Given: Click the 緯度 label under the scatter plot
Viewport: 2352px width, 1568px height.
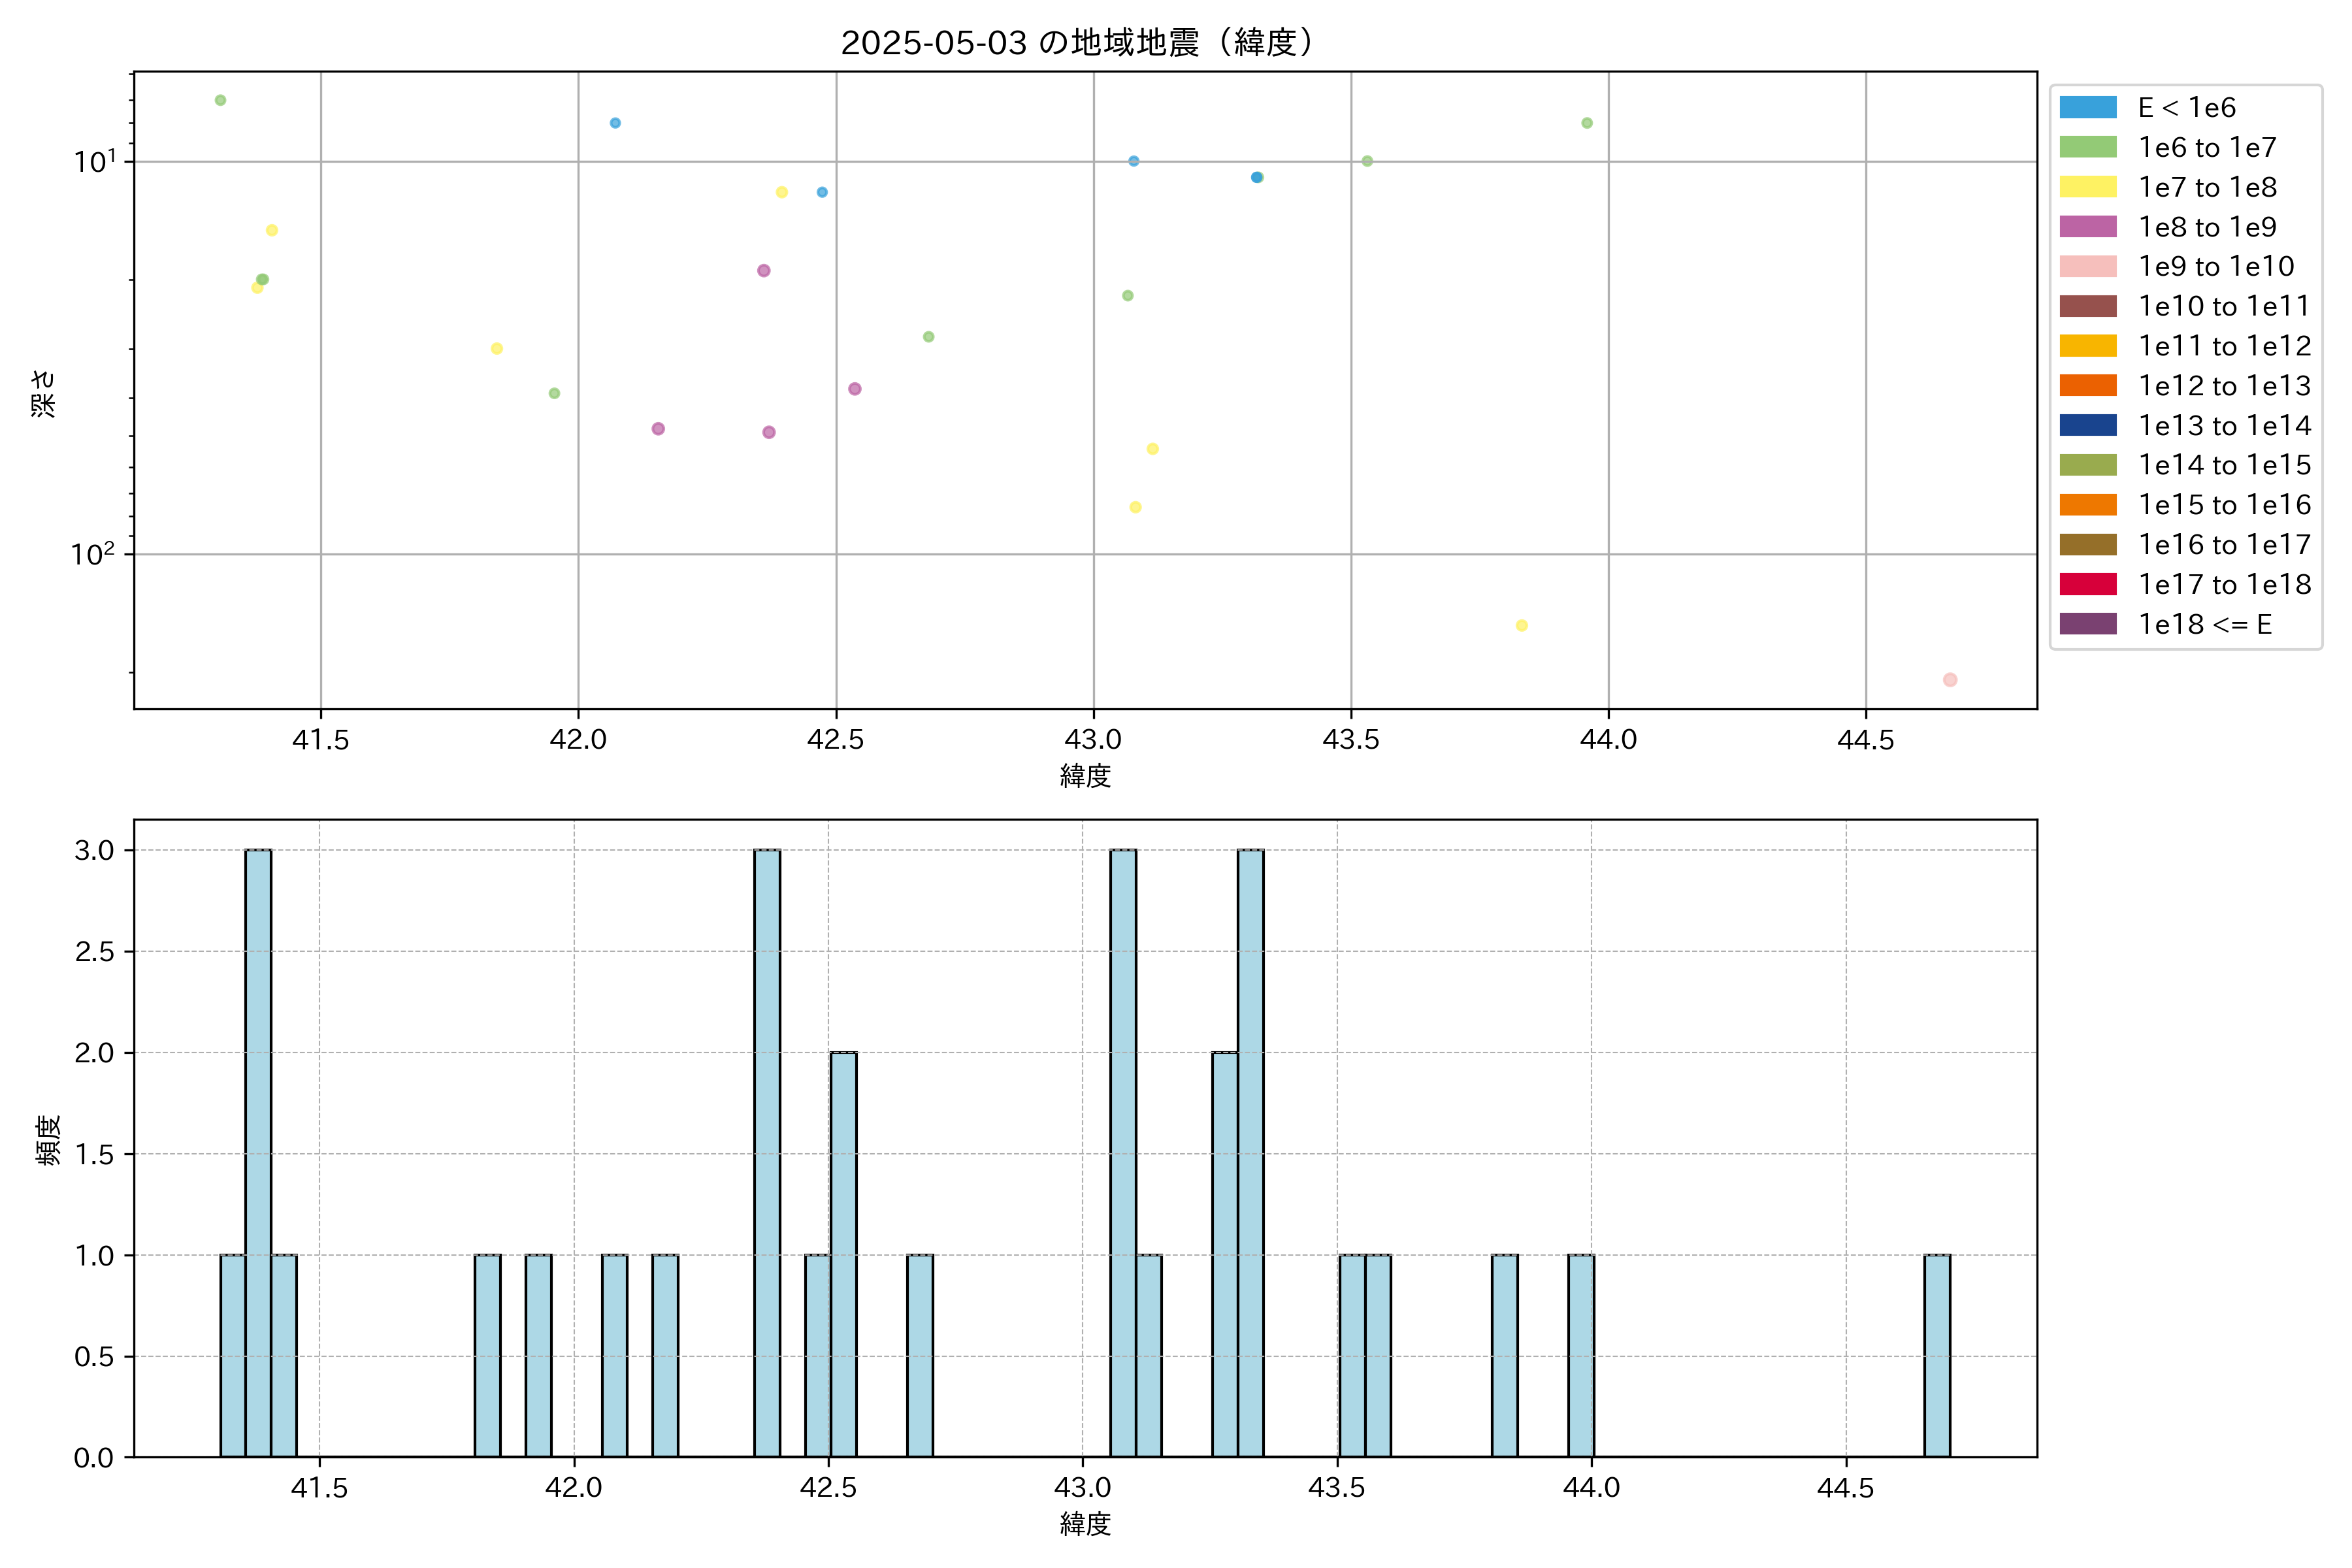Looking at the screenshot, I should [1085, 775].
